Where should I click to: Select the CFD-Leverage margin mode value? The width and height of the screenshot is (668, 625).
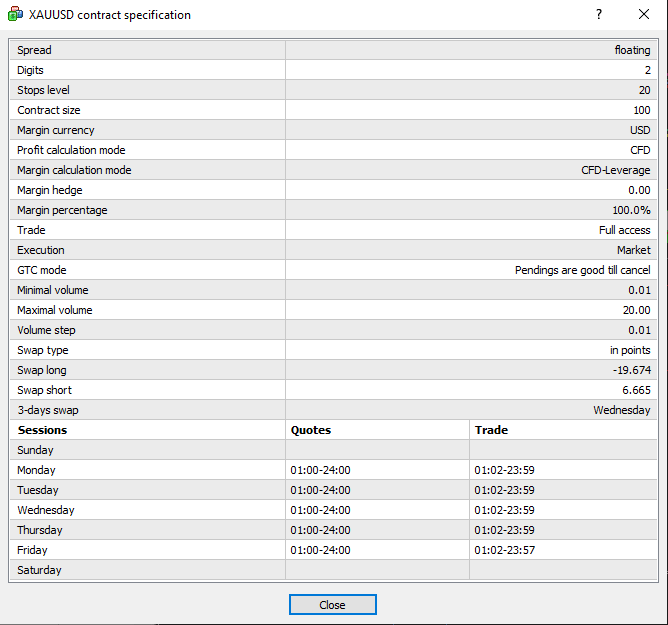pos(615,170)
